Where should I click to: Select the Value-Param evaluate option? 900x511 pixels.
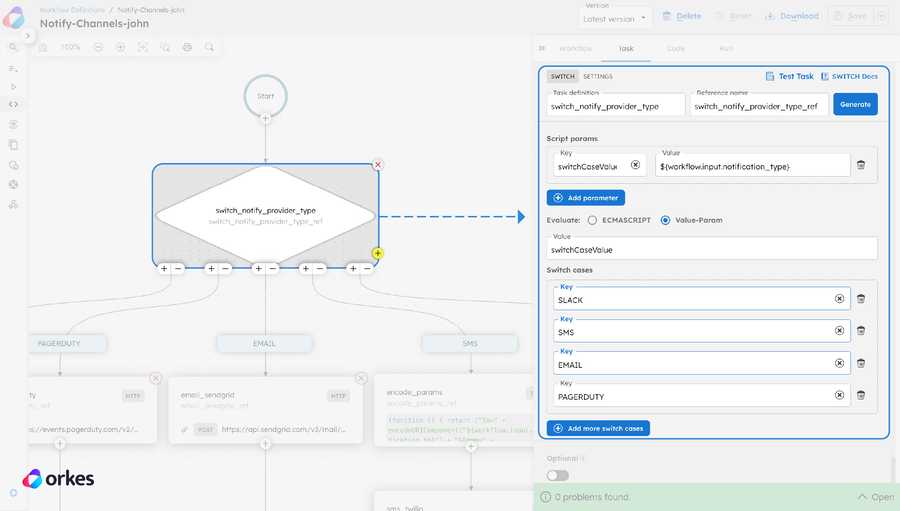click(665, 220)
